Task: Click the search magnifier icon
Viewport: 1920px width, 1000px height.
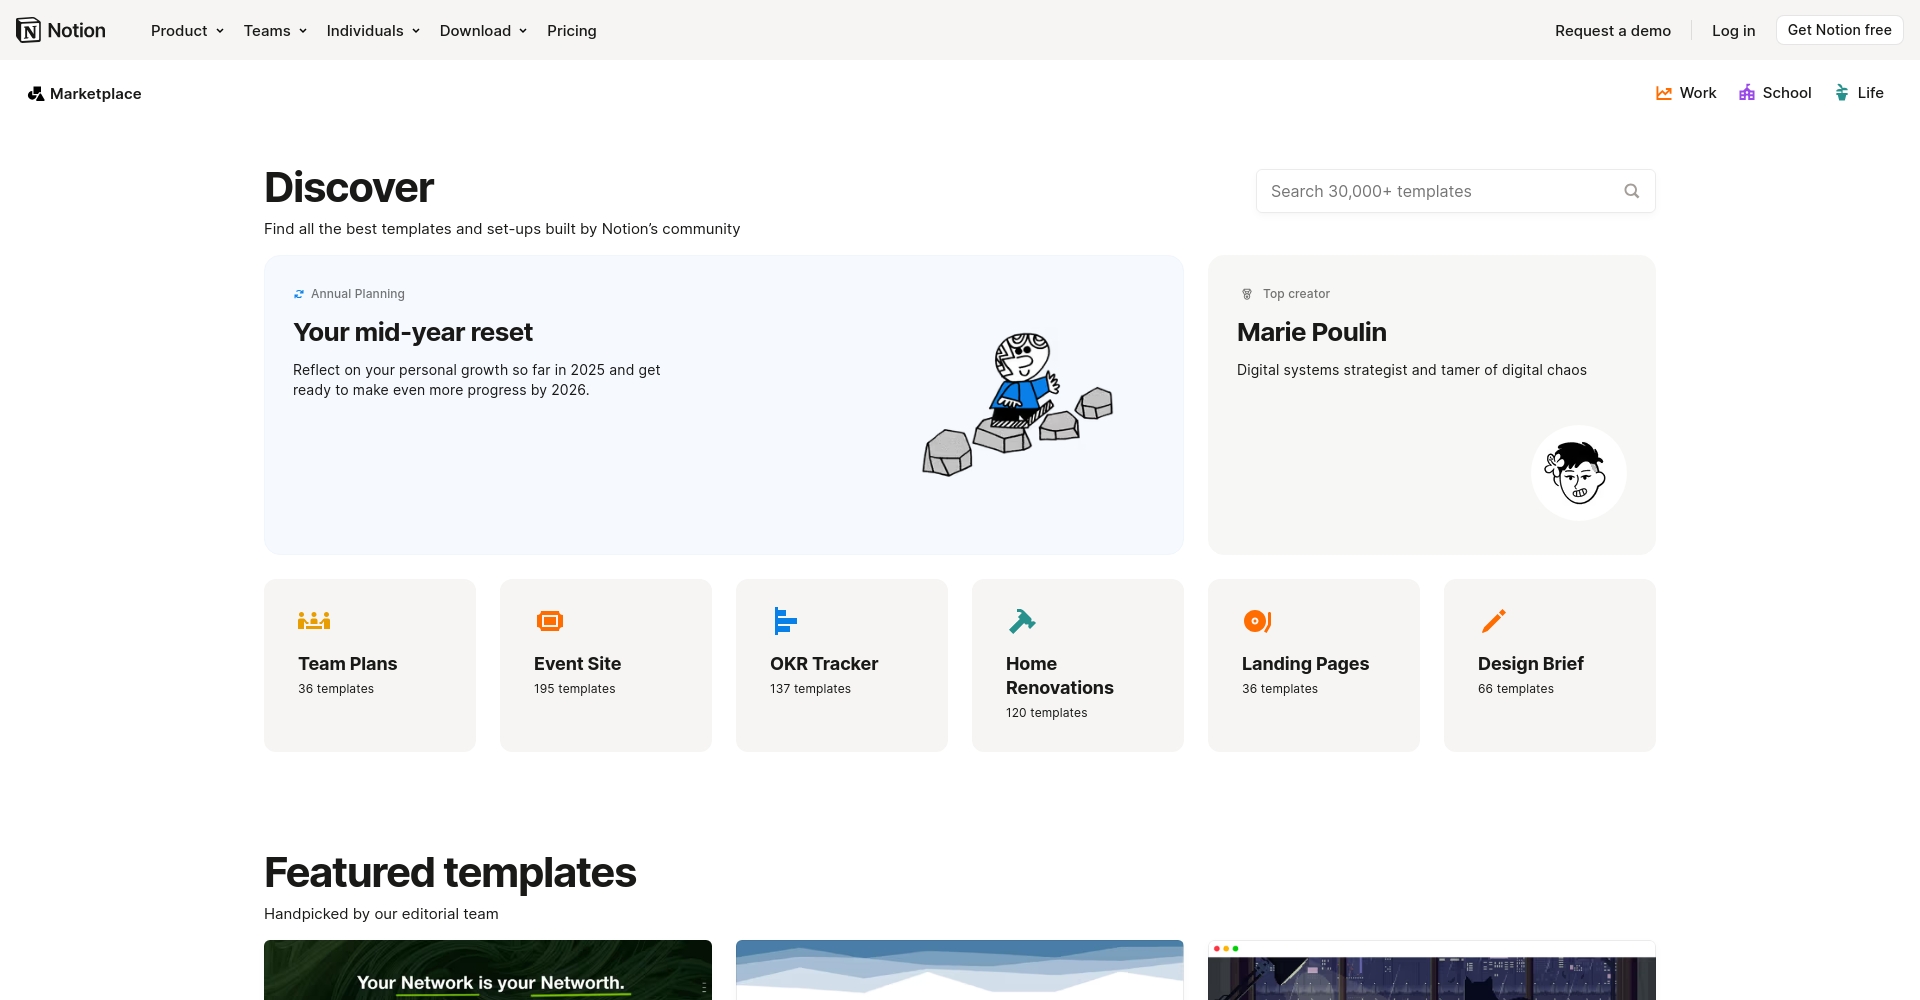Action: [x=1632, y=191]
